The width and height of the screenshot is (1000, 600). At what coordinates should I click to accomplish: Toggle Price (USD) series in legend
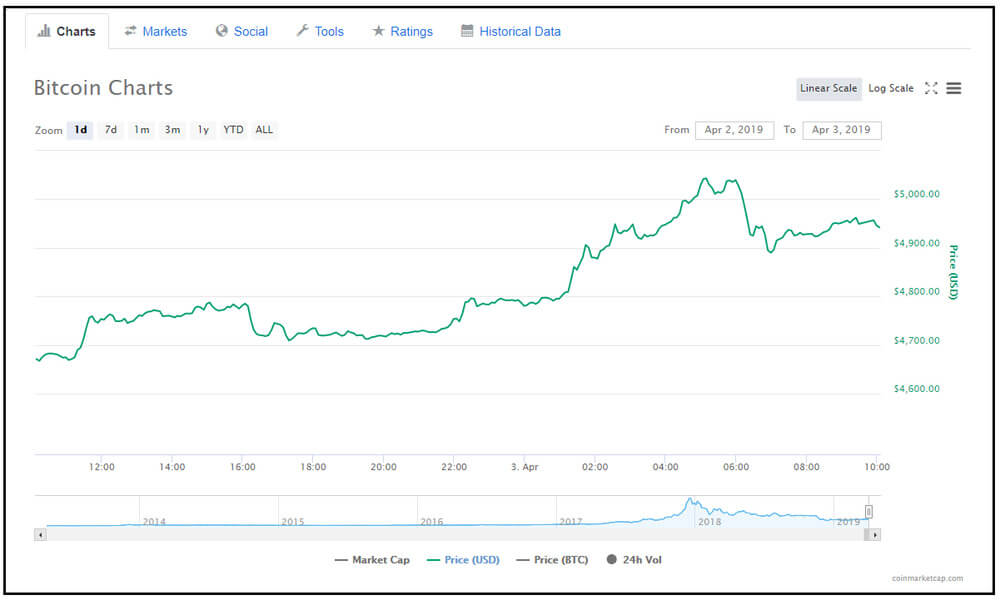463,560
